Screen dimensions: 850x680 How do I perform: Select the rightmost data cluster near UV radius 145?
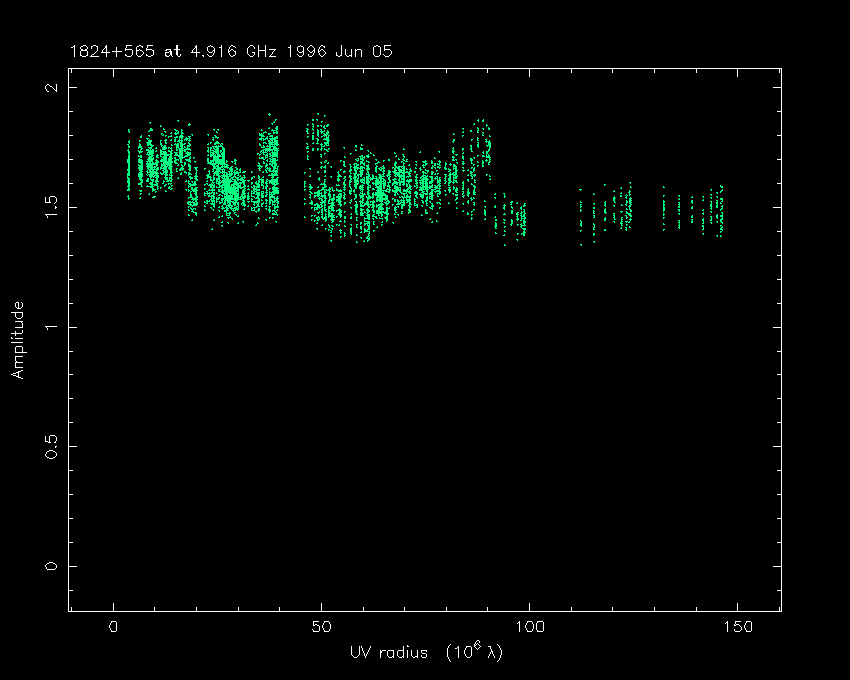(716, 211)
